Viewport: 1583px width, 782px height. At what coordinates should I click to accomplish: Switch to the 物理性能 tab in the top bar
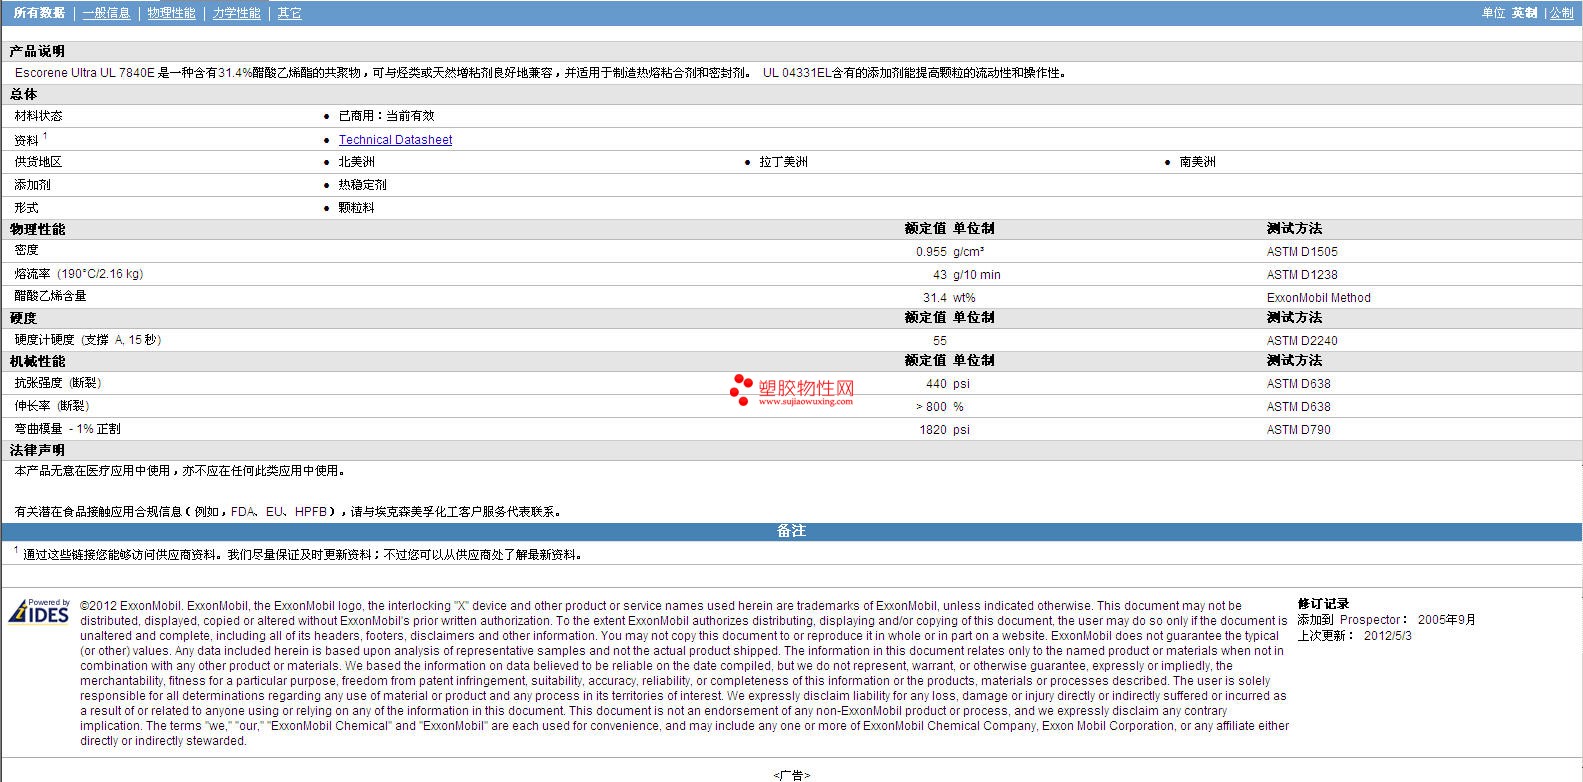click(171, 13)
